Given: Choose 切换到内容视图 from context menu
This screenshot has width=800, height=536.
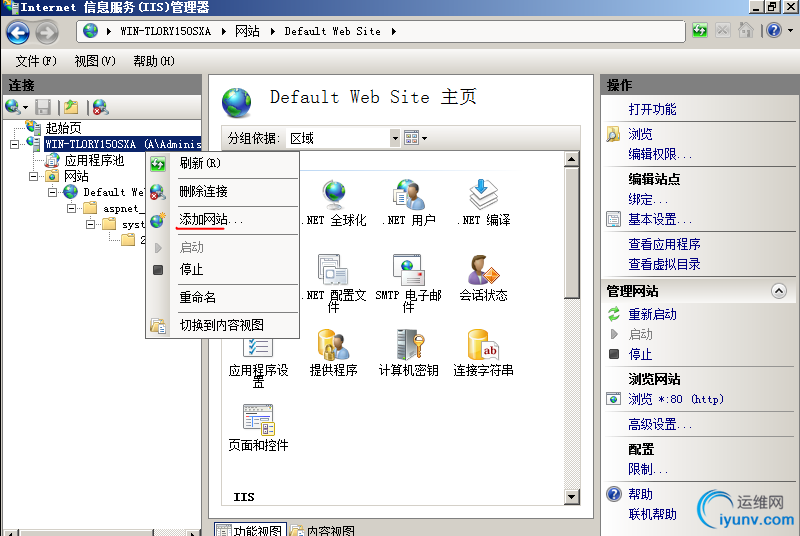Looking at the screenshot, I should (221, 325).
